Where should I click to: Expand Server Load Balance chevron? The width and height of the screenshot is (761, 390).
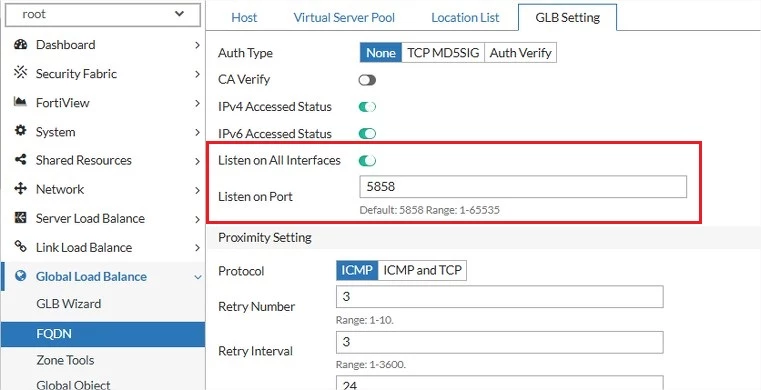click(x=197, y=219)
